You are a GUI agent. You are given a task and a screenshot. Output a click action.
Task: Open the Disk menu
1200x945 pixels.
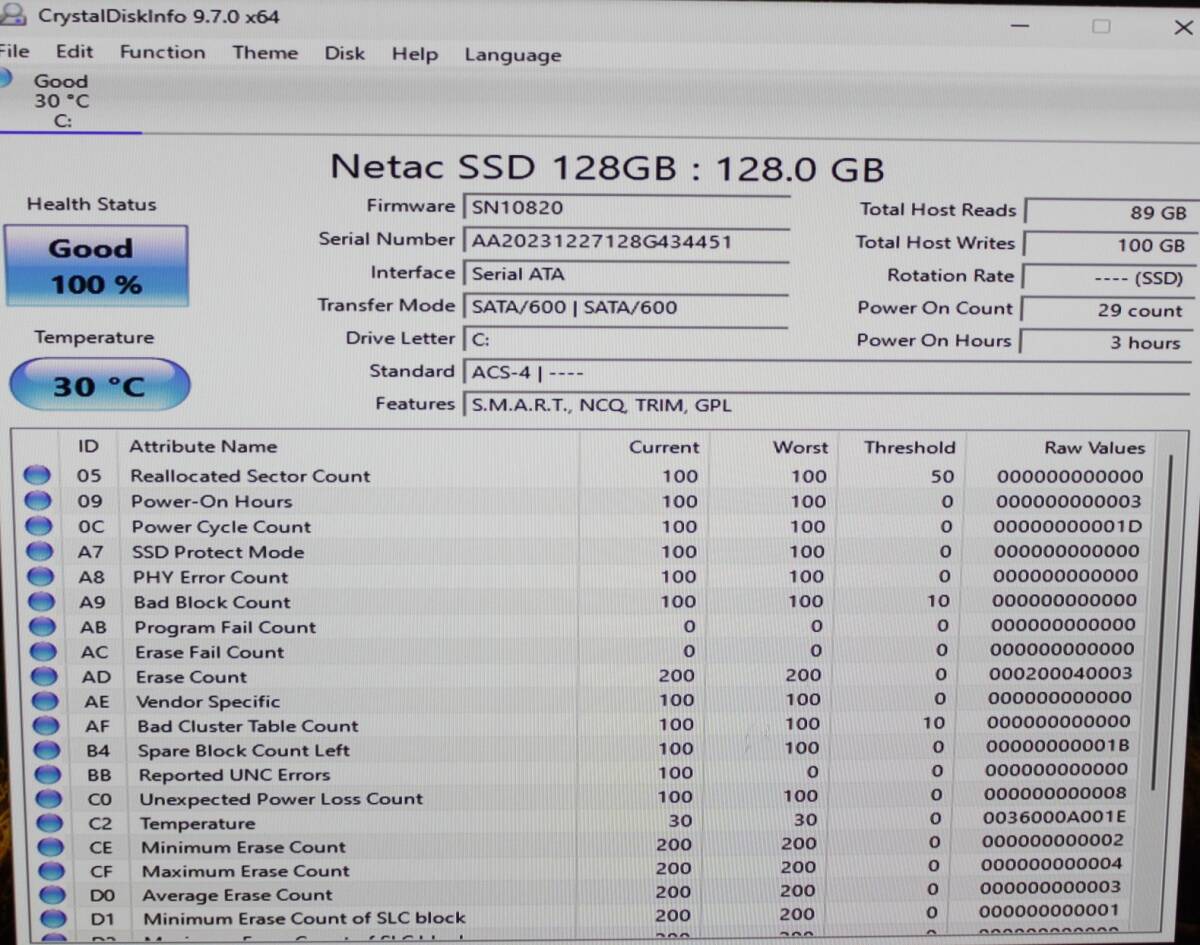(x=345, y=53)
